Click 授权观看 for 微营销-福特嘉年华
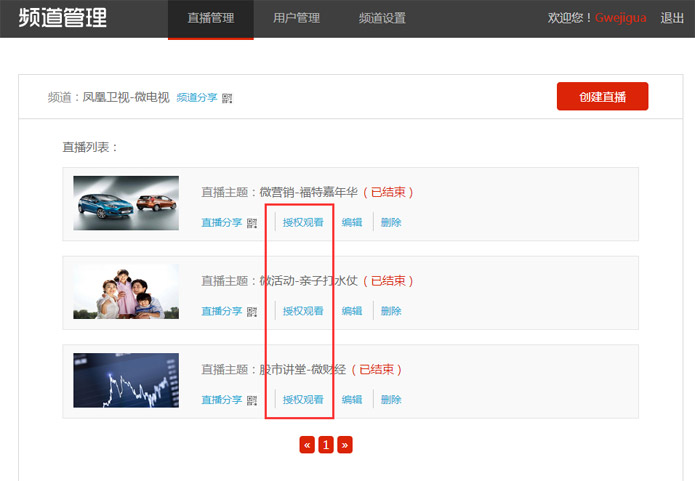Screen dimensions: 695x481 coord(303,223)
